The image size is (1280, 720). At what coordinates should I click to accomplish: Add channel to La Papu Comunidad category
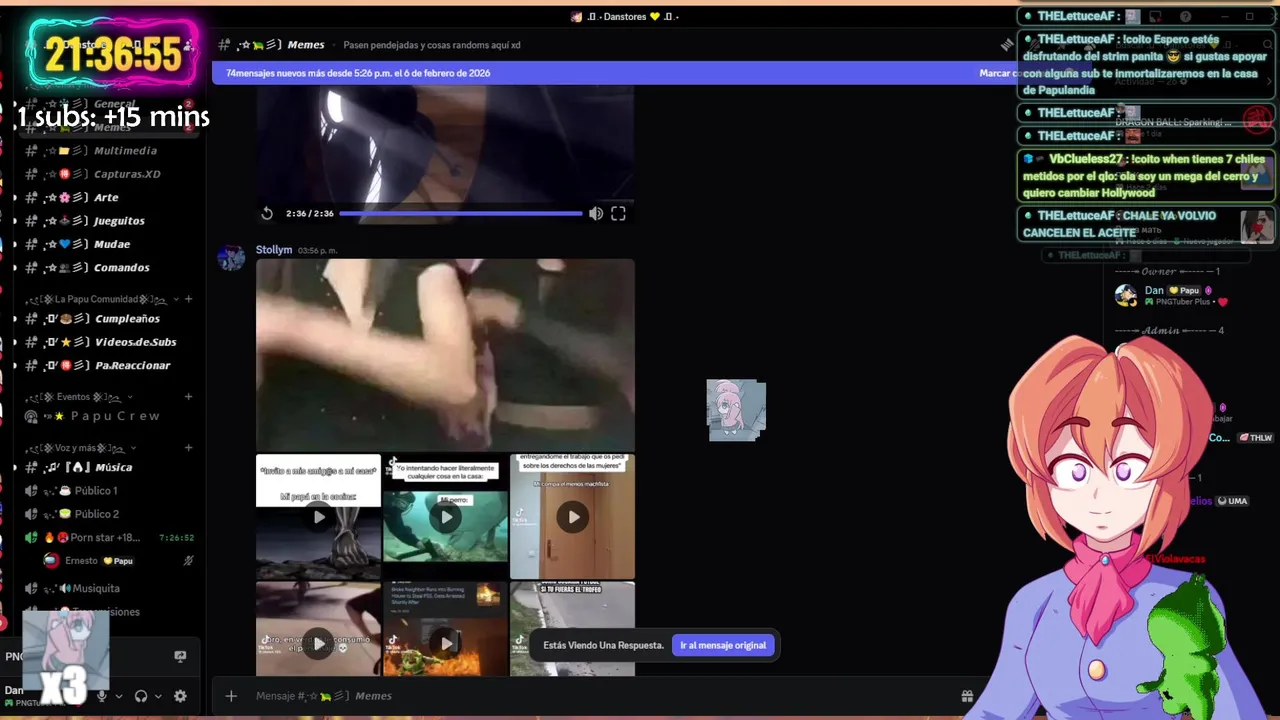pos(188,299)
